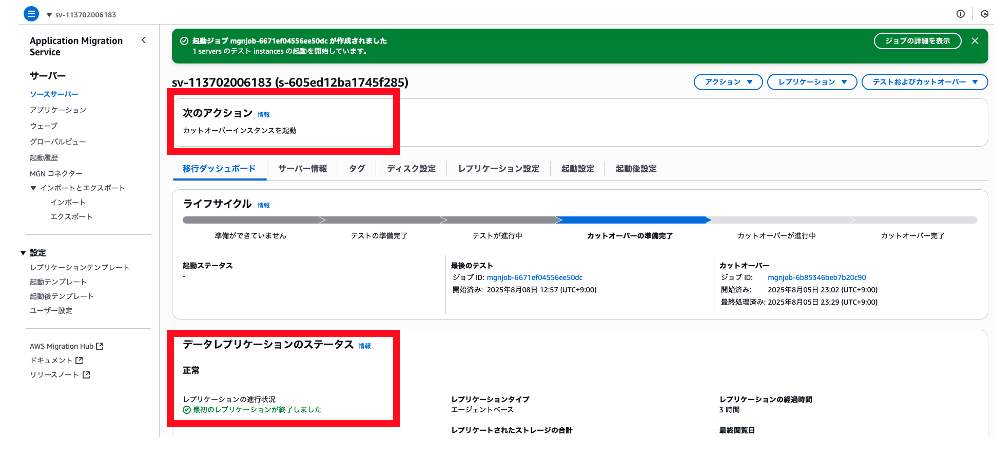Switch to the ディスク設定 tab
Image resolution: width=1008 pixels, height=456 pixels.
click(x=411, y=169)
